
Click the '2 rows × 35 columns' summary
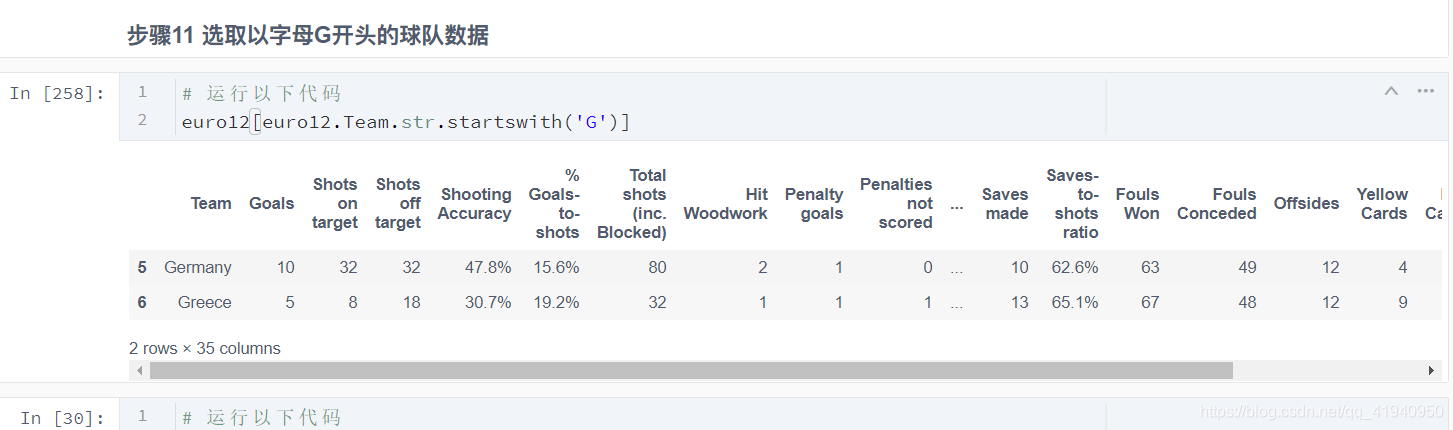tap(205, 348)
